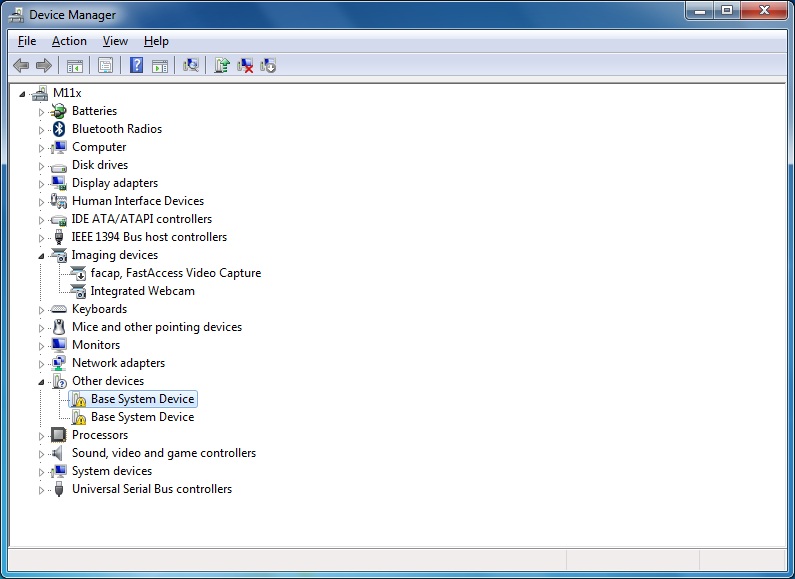Click the blue Help question mark icon
Viewport: 795px width, 579px height.
click(136, 65)
